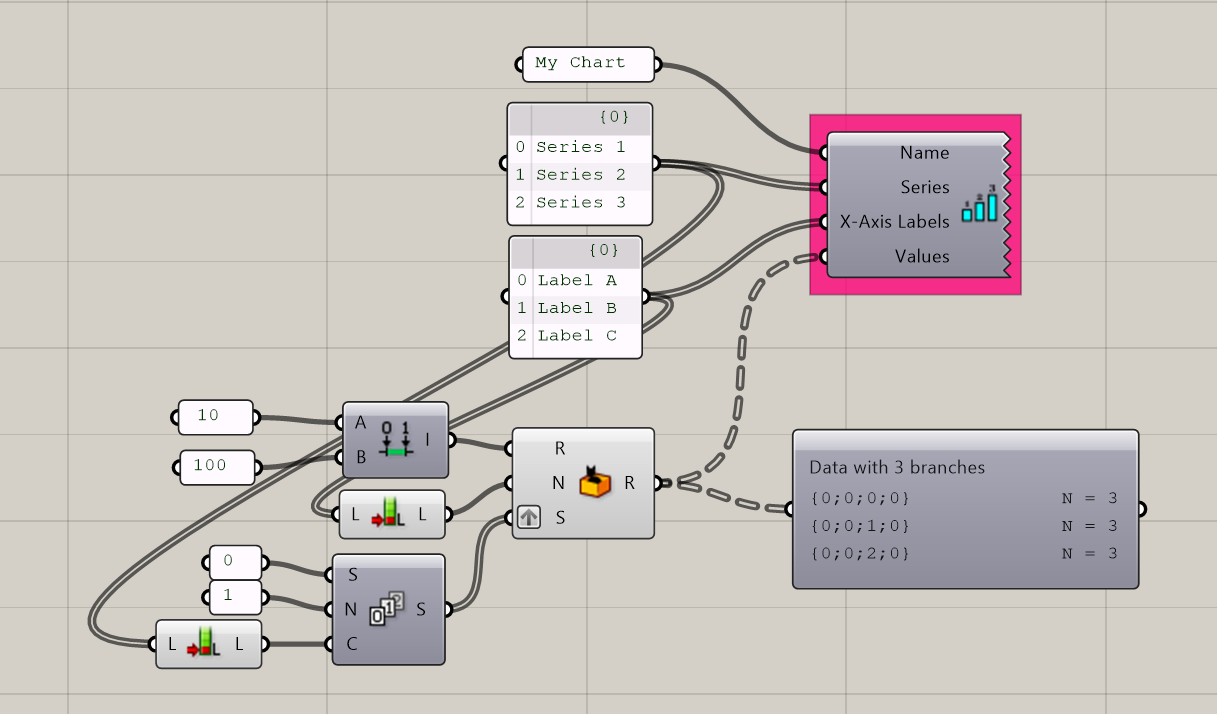Click the Construct Domain component icon
Viewport: 1217px width, 714px height.
coord(396,441)
